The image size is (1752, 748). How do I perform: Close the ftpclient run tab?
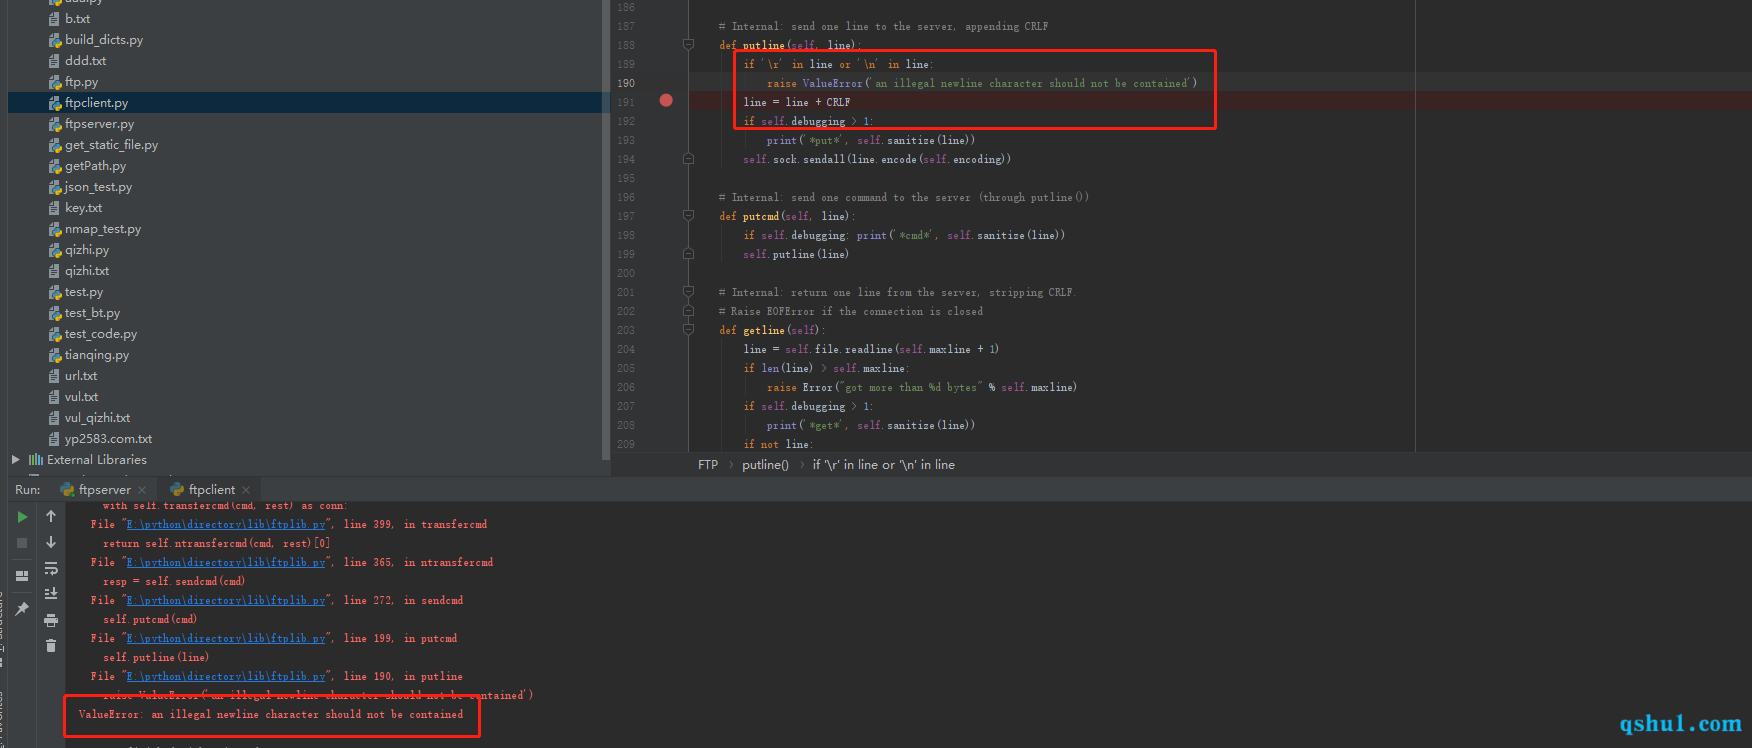pyautogui.click(x=246, y=490)
